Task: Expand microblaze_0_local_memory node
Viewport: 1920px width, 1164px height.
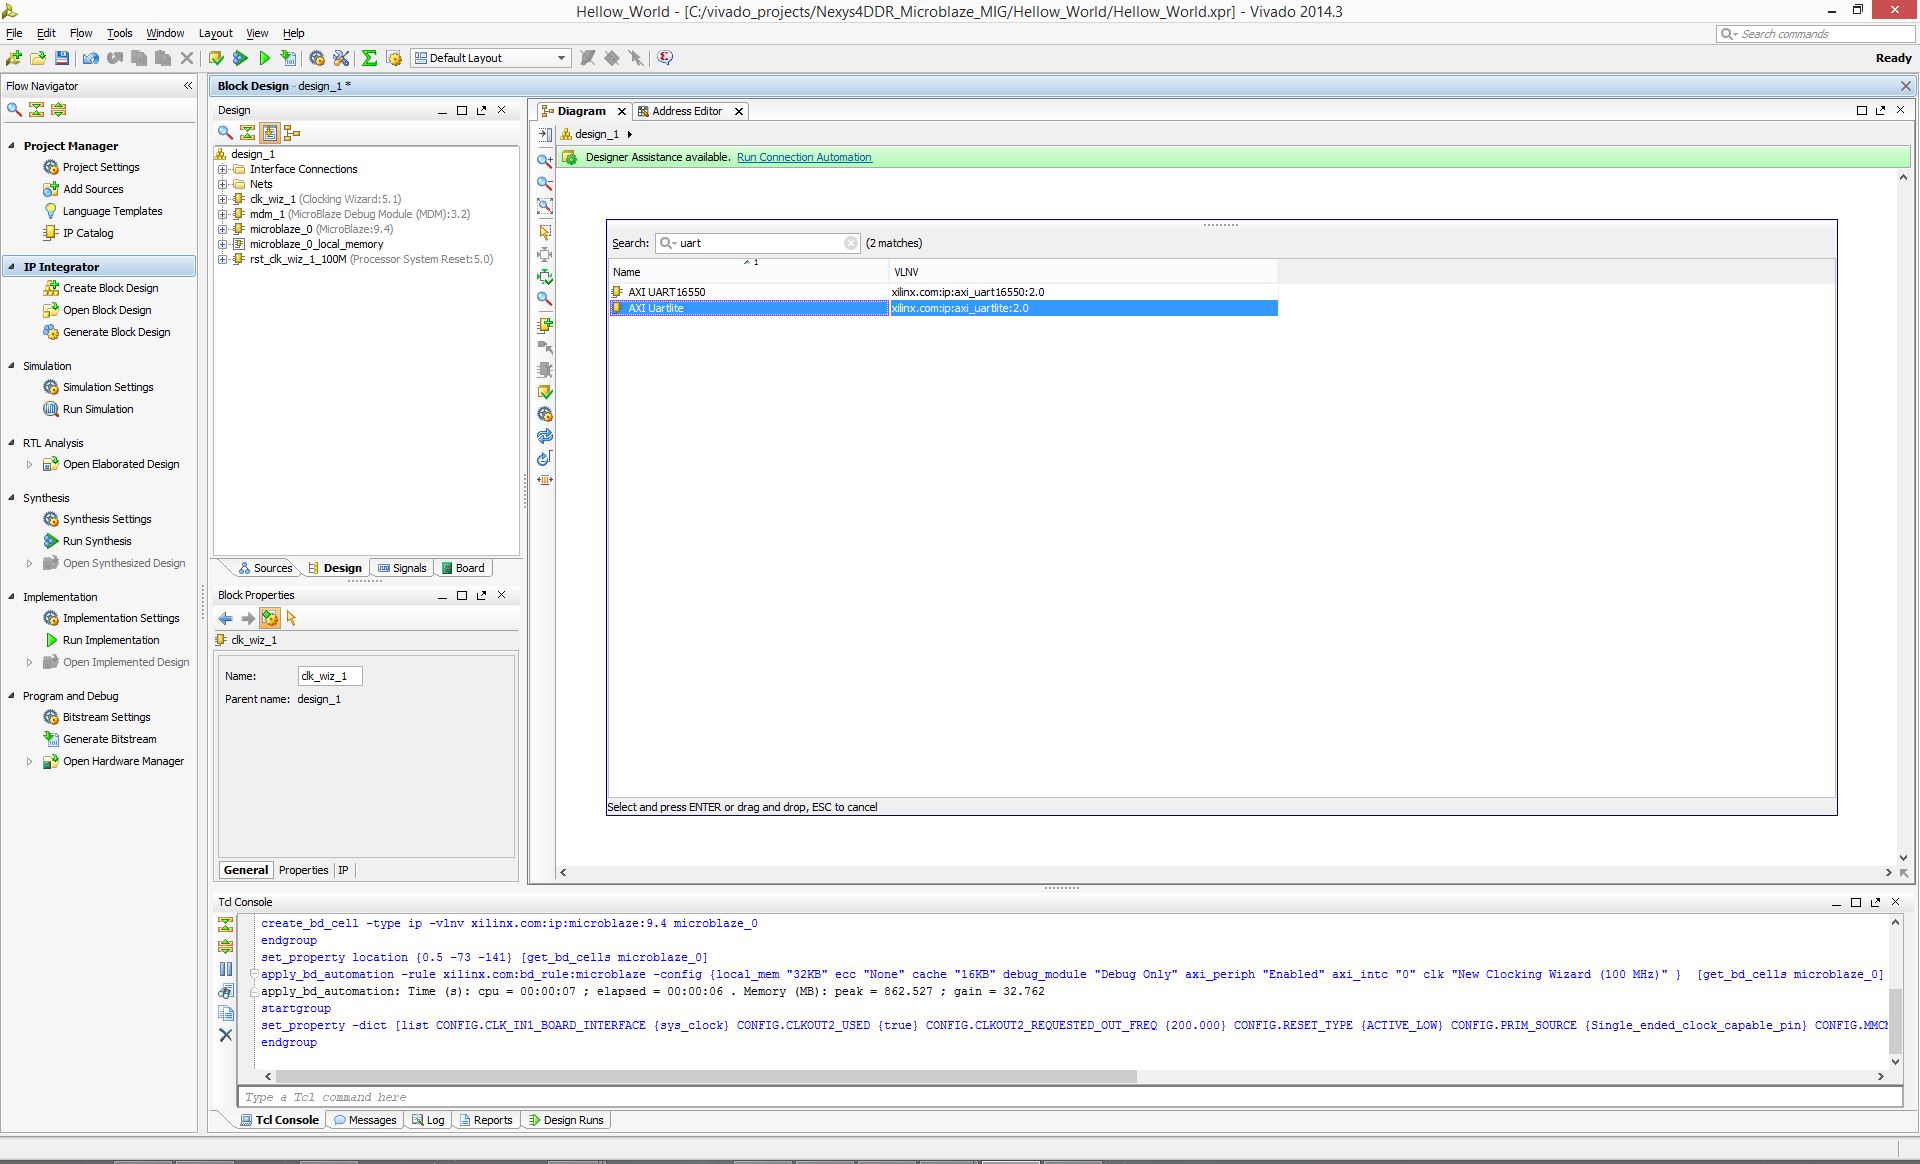Action: 223,244
